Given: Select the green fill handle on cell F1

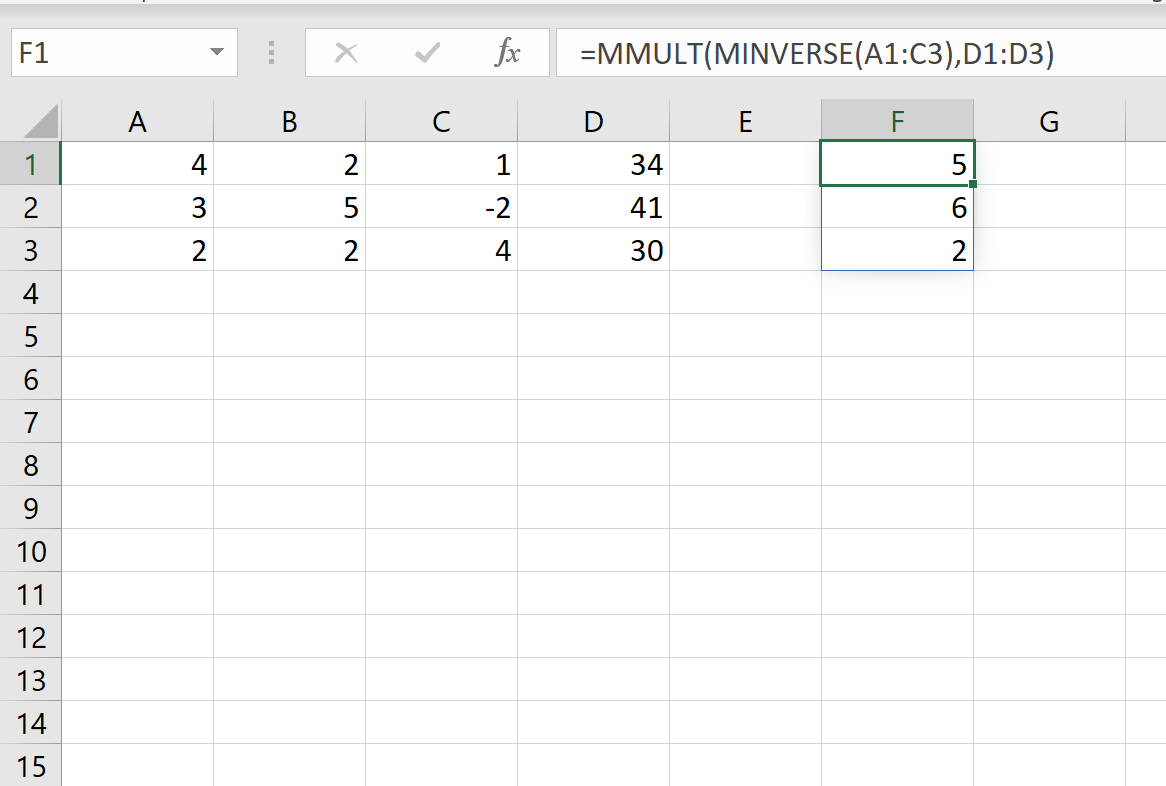Looking at the screenshot, I should pos(972,186).
